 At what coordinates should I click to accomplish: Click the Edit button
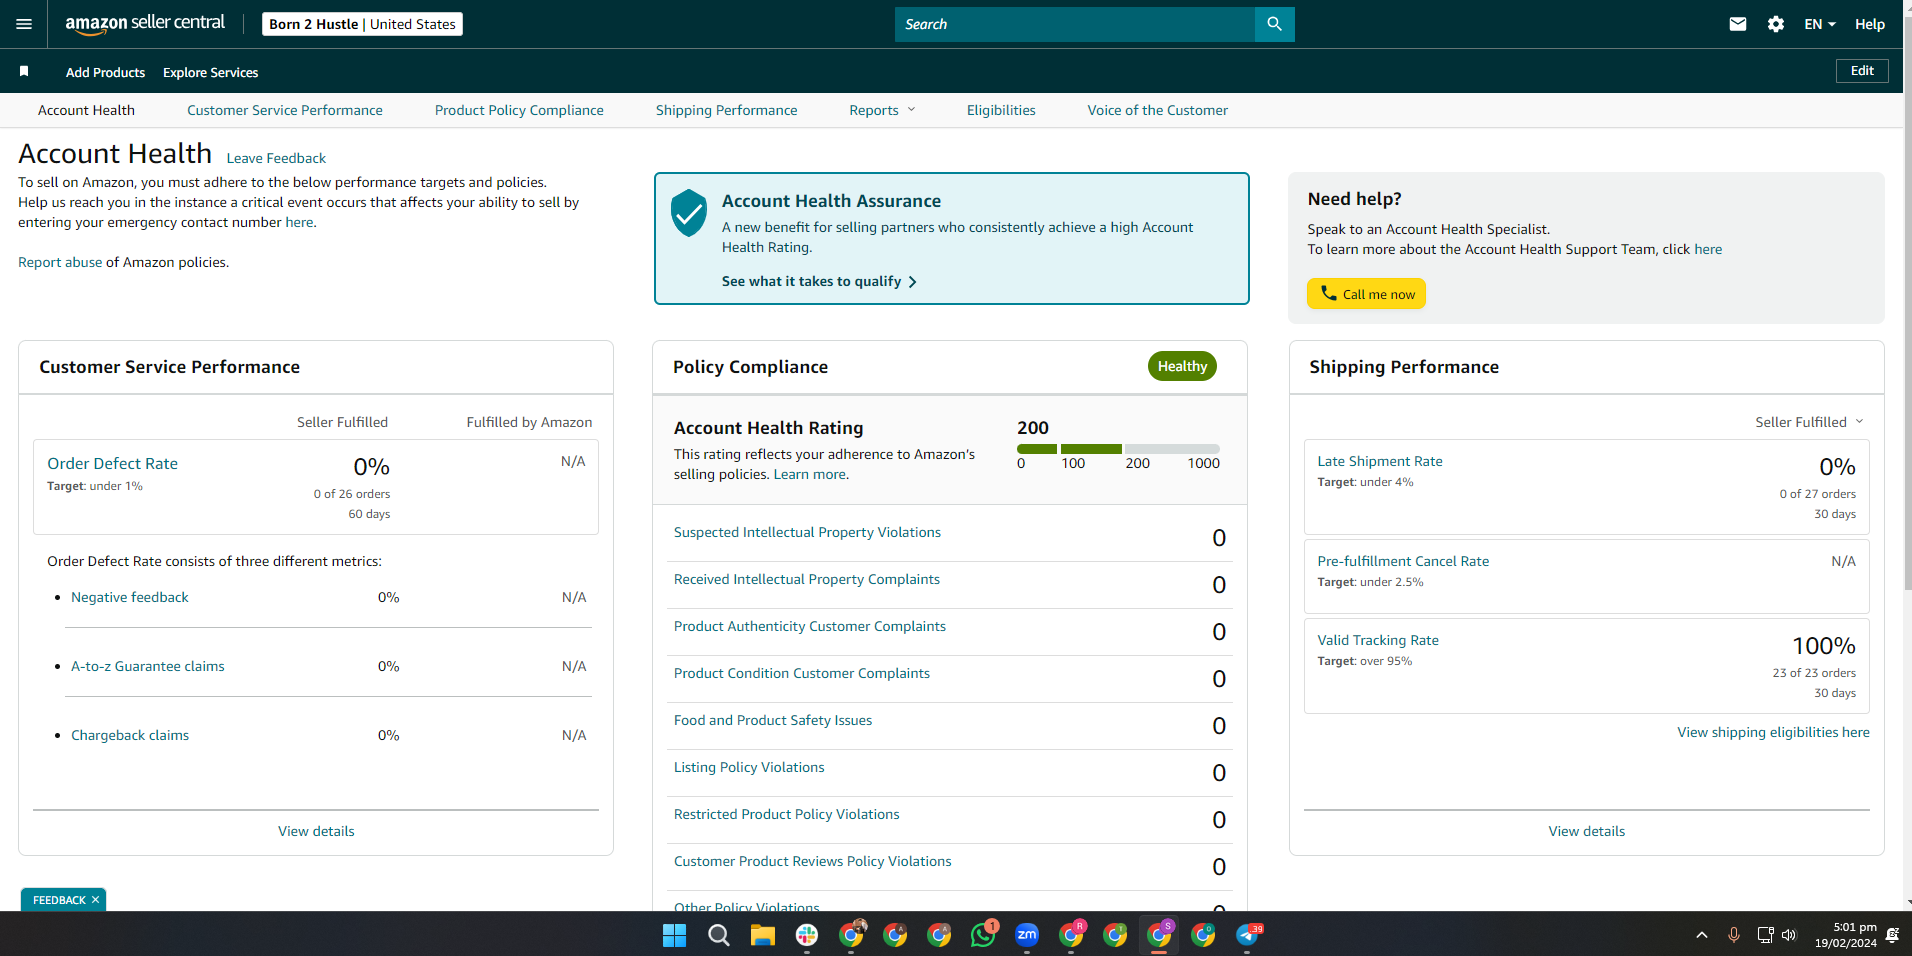[1862, 71]
